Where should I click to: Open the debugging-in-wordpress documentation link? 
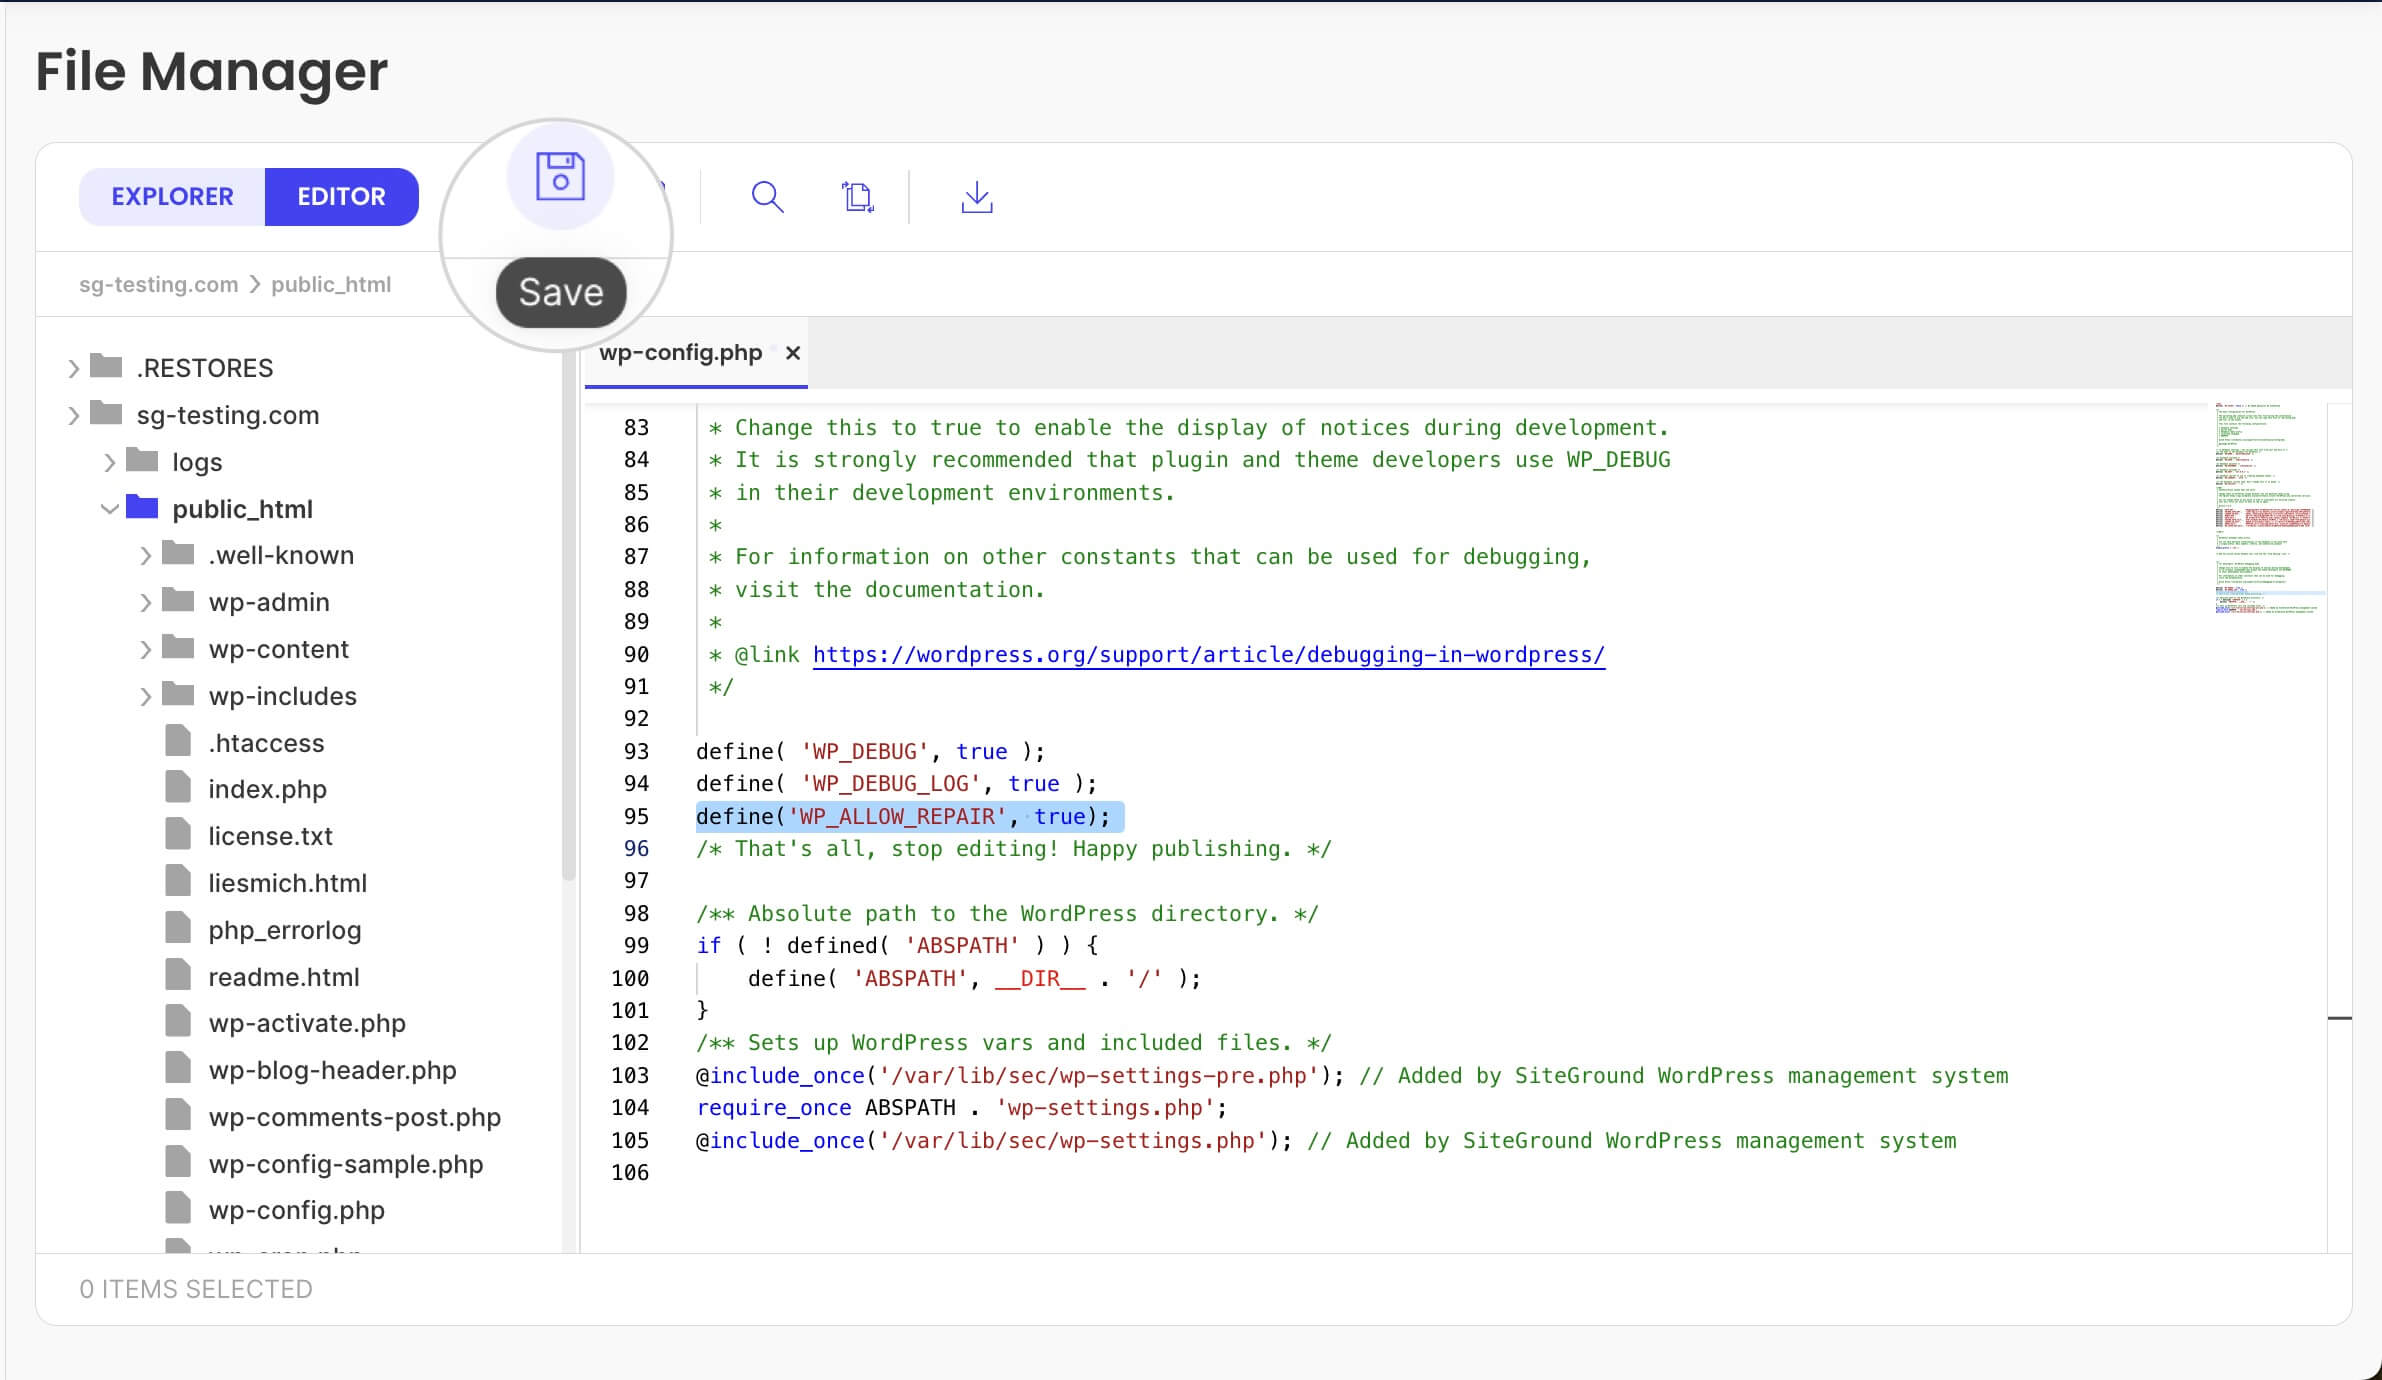coord(1208,654)
